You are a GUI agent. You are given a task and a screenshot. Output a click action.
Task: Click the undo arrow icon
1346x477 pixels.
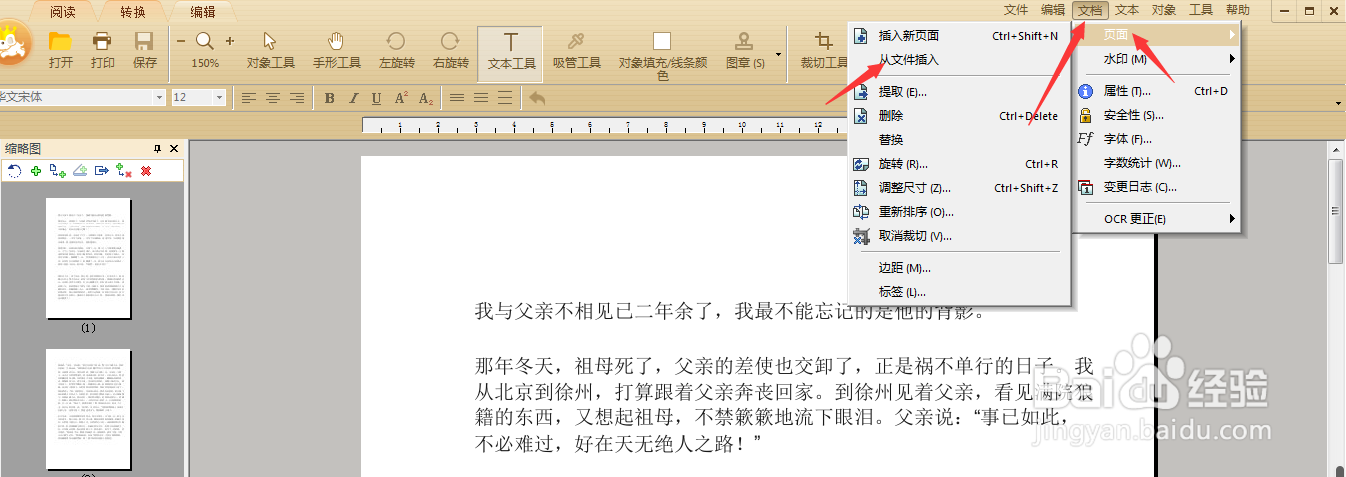tap(537, 98)
